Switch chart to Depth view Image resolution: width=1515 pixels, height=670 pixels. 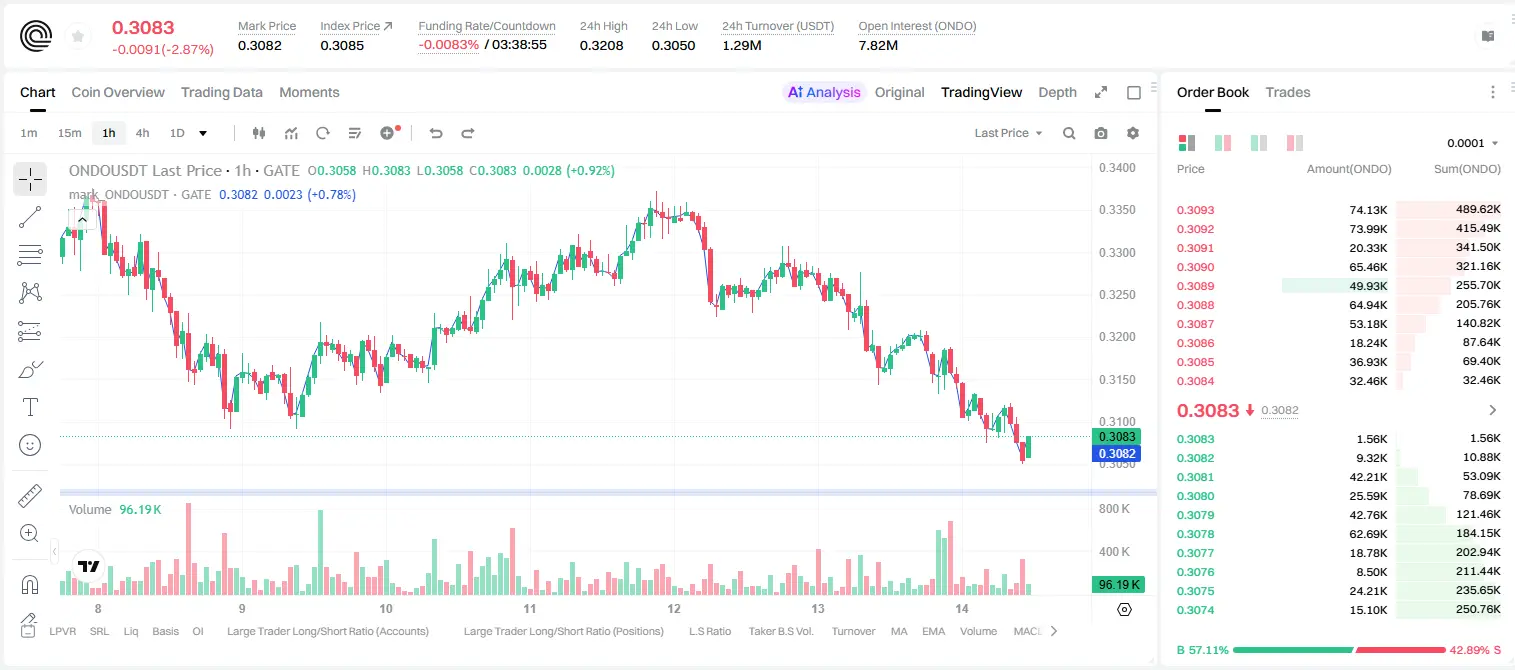(1057, 92)
